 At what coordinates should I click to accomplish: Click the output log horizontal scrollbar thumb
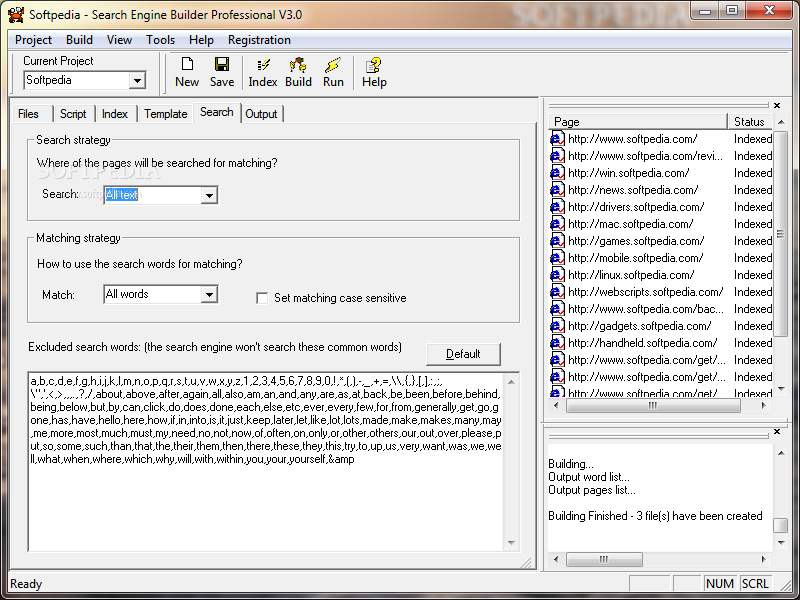coord(604,560)
